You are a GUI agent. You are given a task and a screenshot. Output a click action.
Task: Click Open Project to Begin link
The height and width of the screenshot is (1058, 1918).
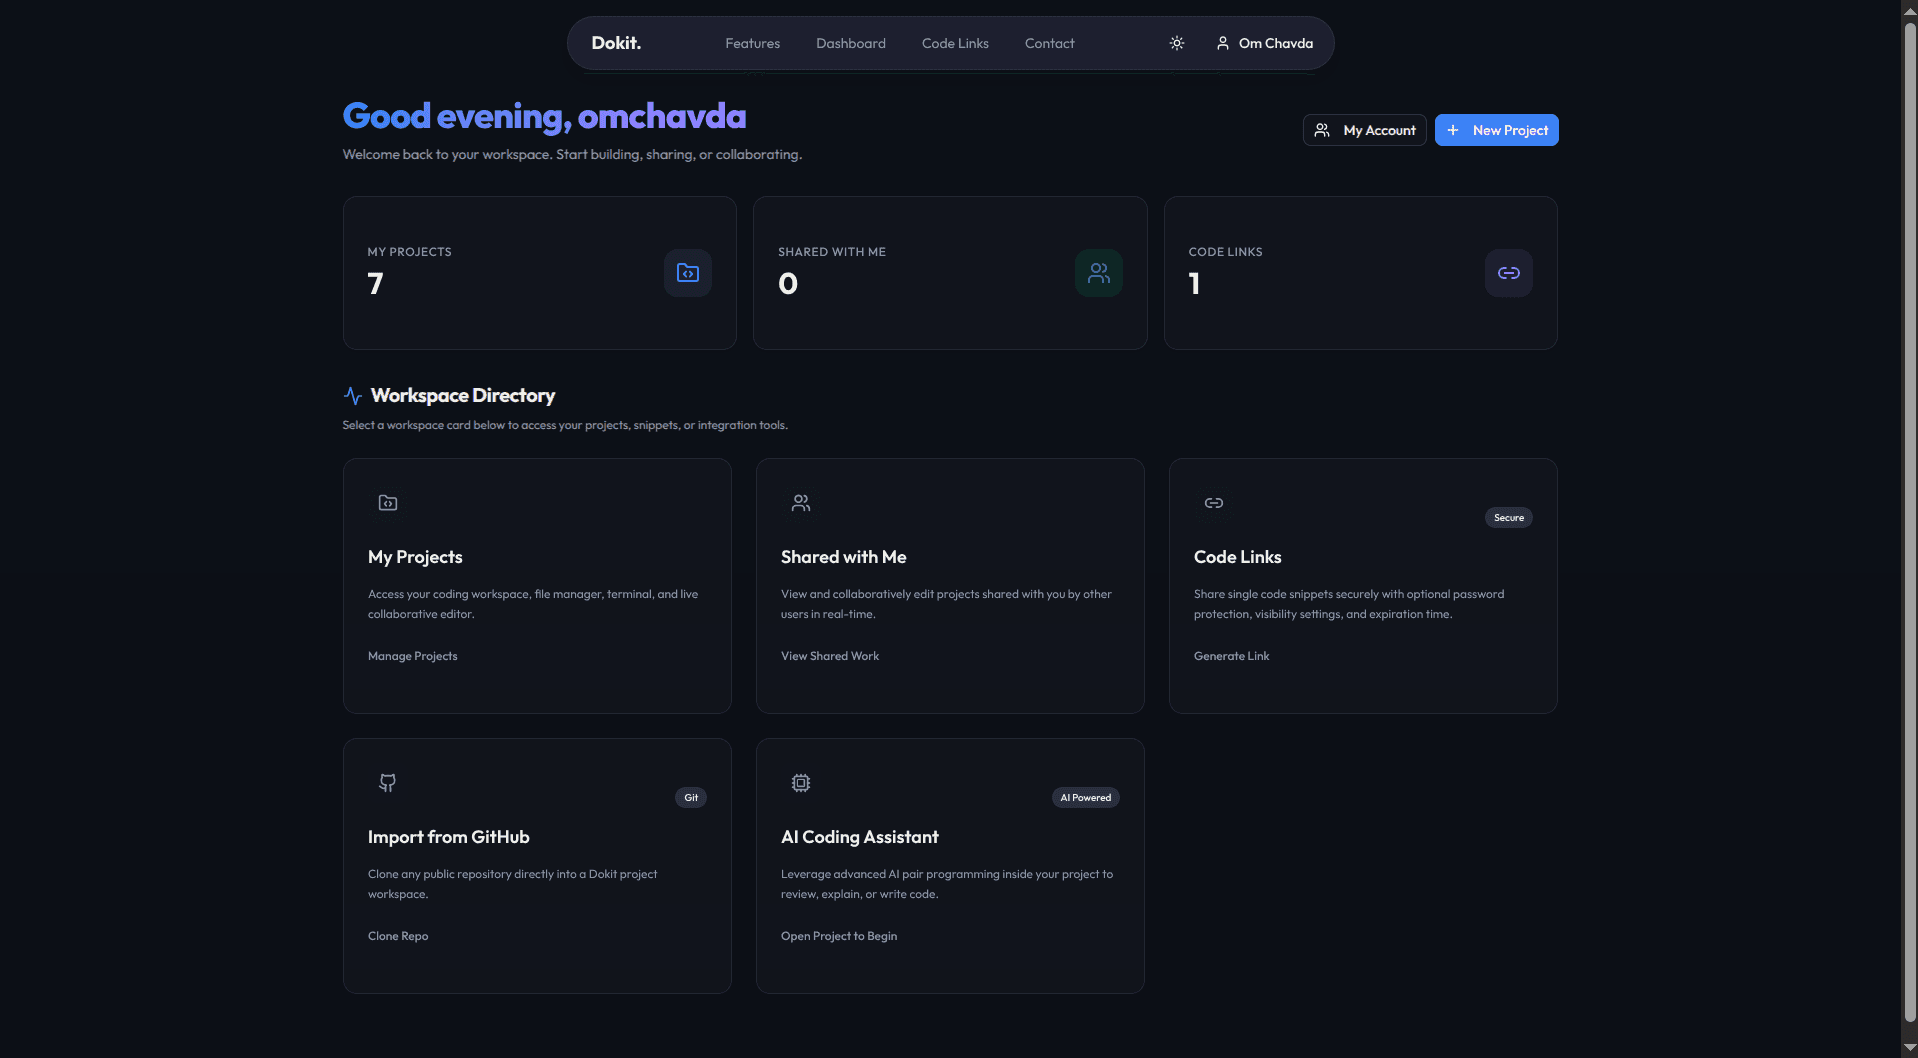[x=839, y=936]
